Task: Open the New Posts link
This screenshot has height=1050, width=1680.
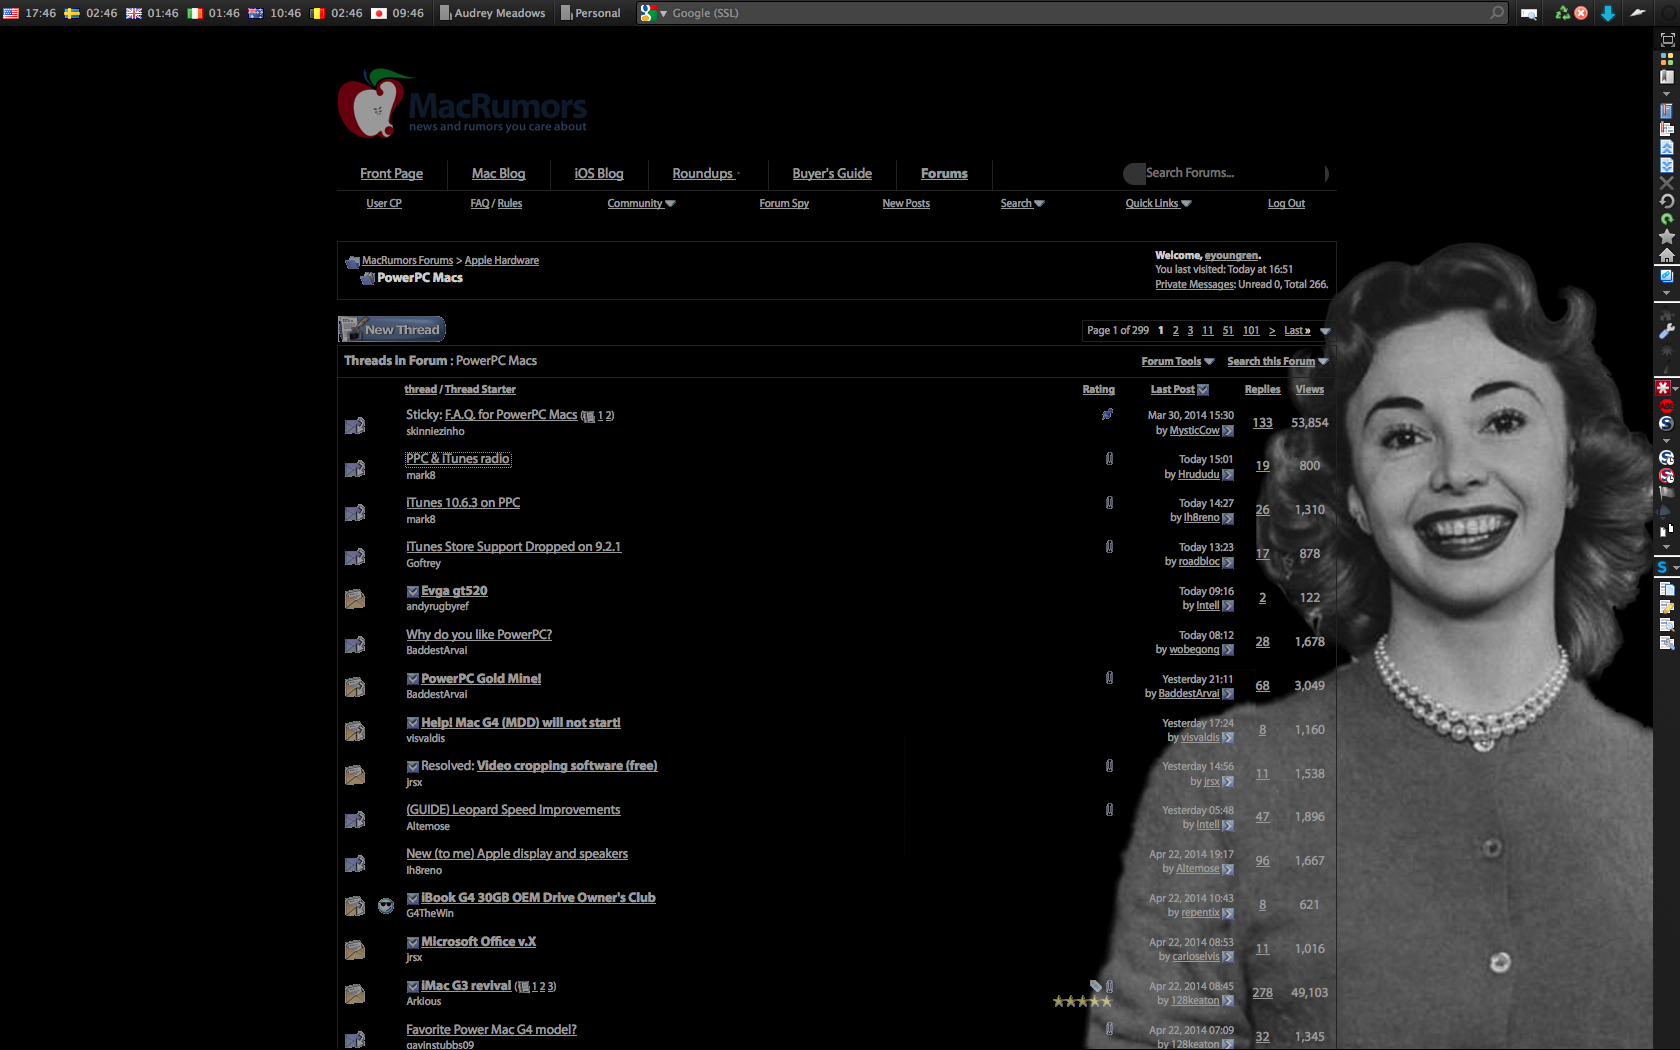Action: [x=906, y=203]
